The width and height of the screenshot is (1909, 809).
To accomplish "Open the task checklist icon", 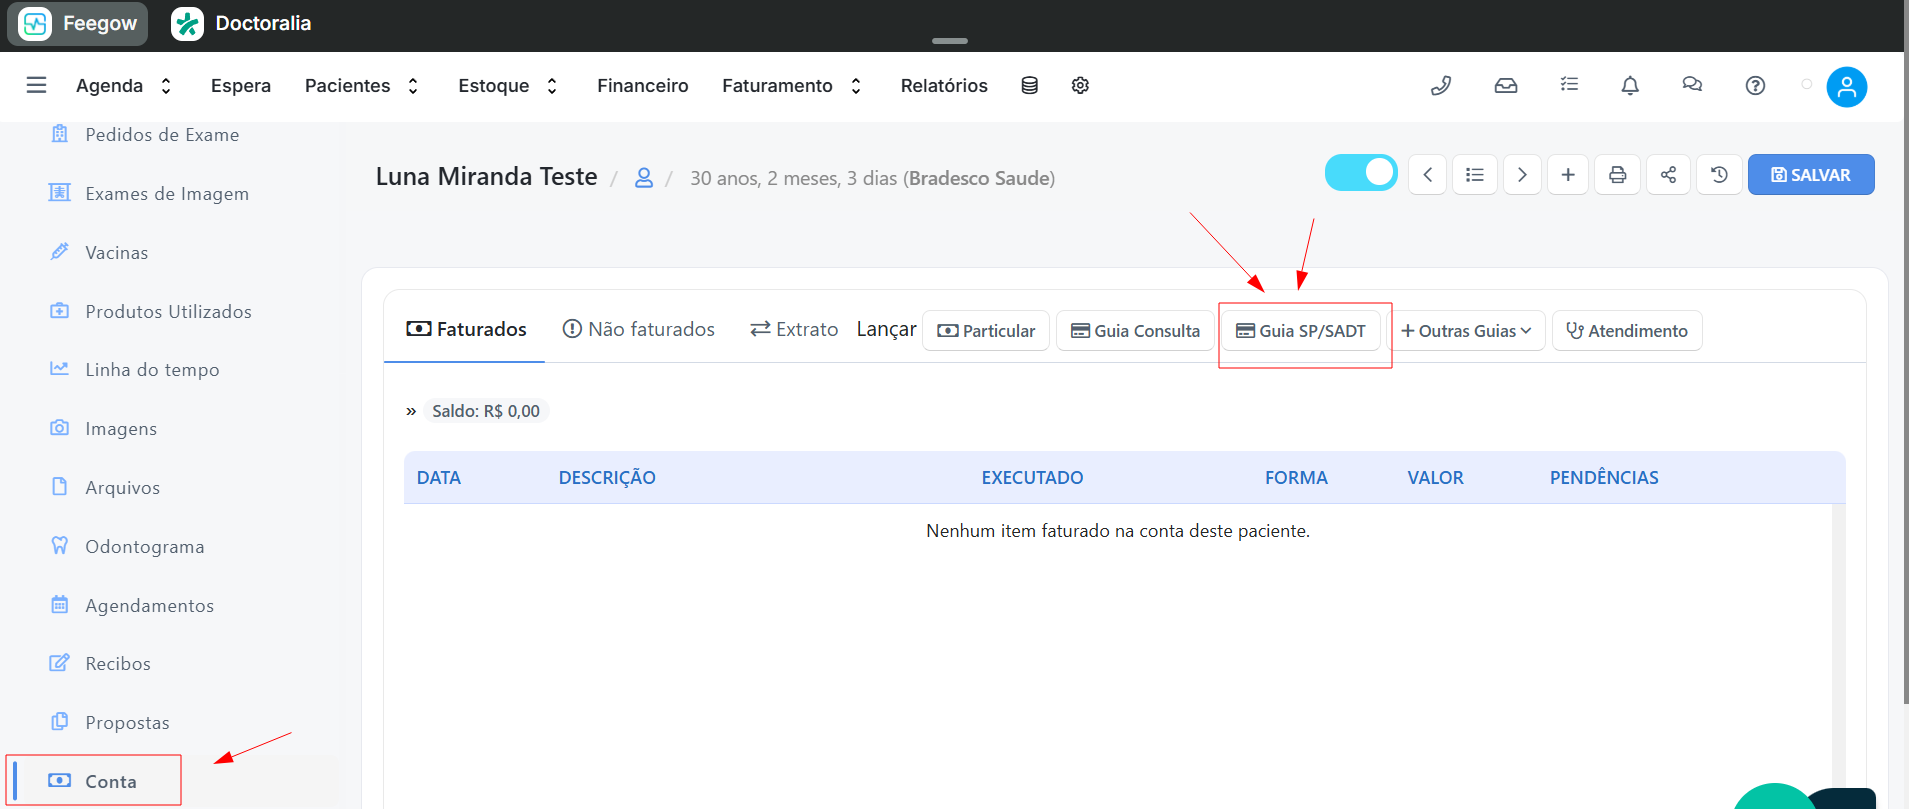I will tap(1569, 85).
